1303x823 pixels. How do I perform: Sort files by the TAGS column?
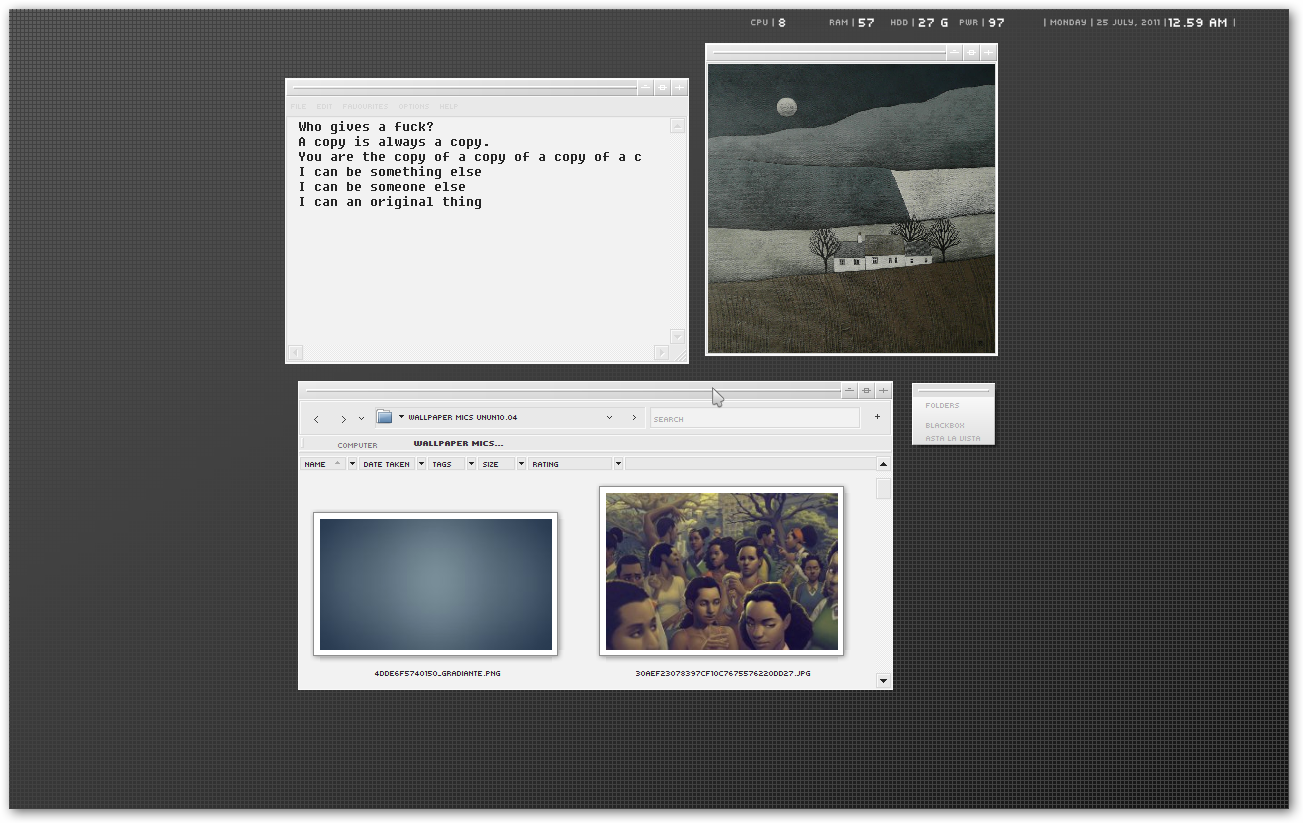point(447,464)
